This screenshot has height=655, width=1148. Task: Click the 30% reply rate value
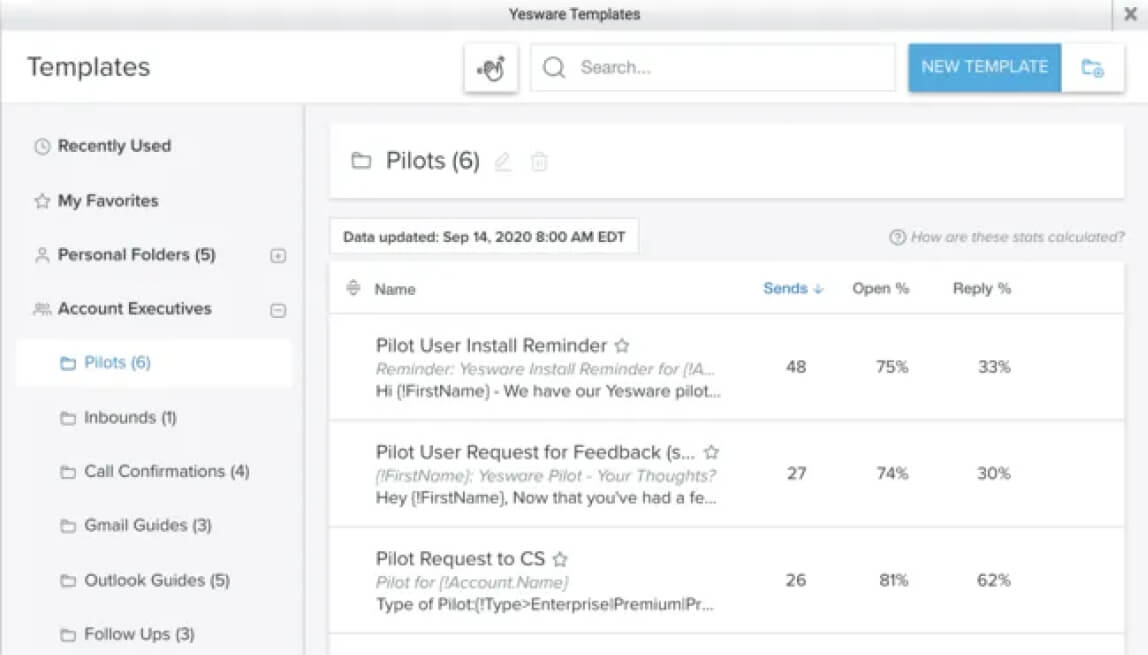pos(994,474)
